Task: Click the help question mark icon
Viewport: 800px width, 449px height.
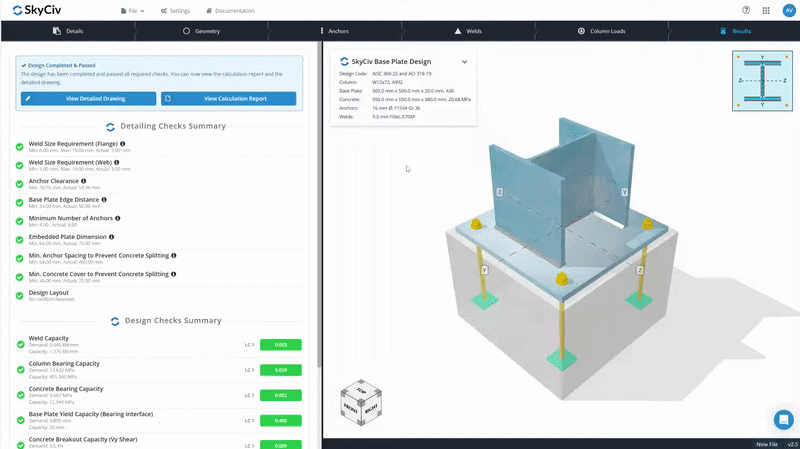Action: pyautogui.click(x=746, y=10)
